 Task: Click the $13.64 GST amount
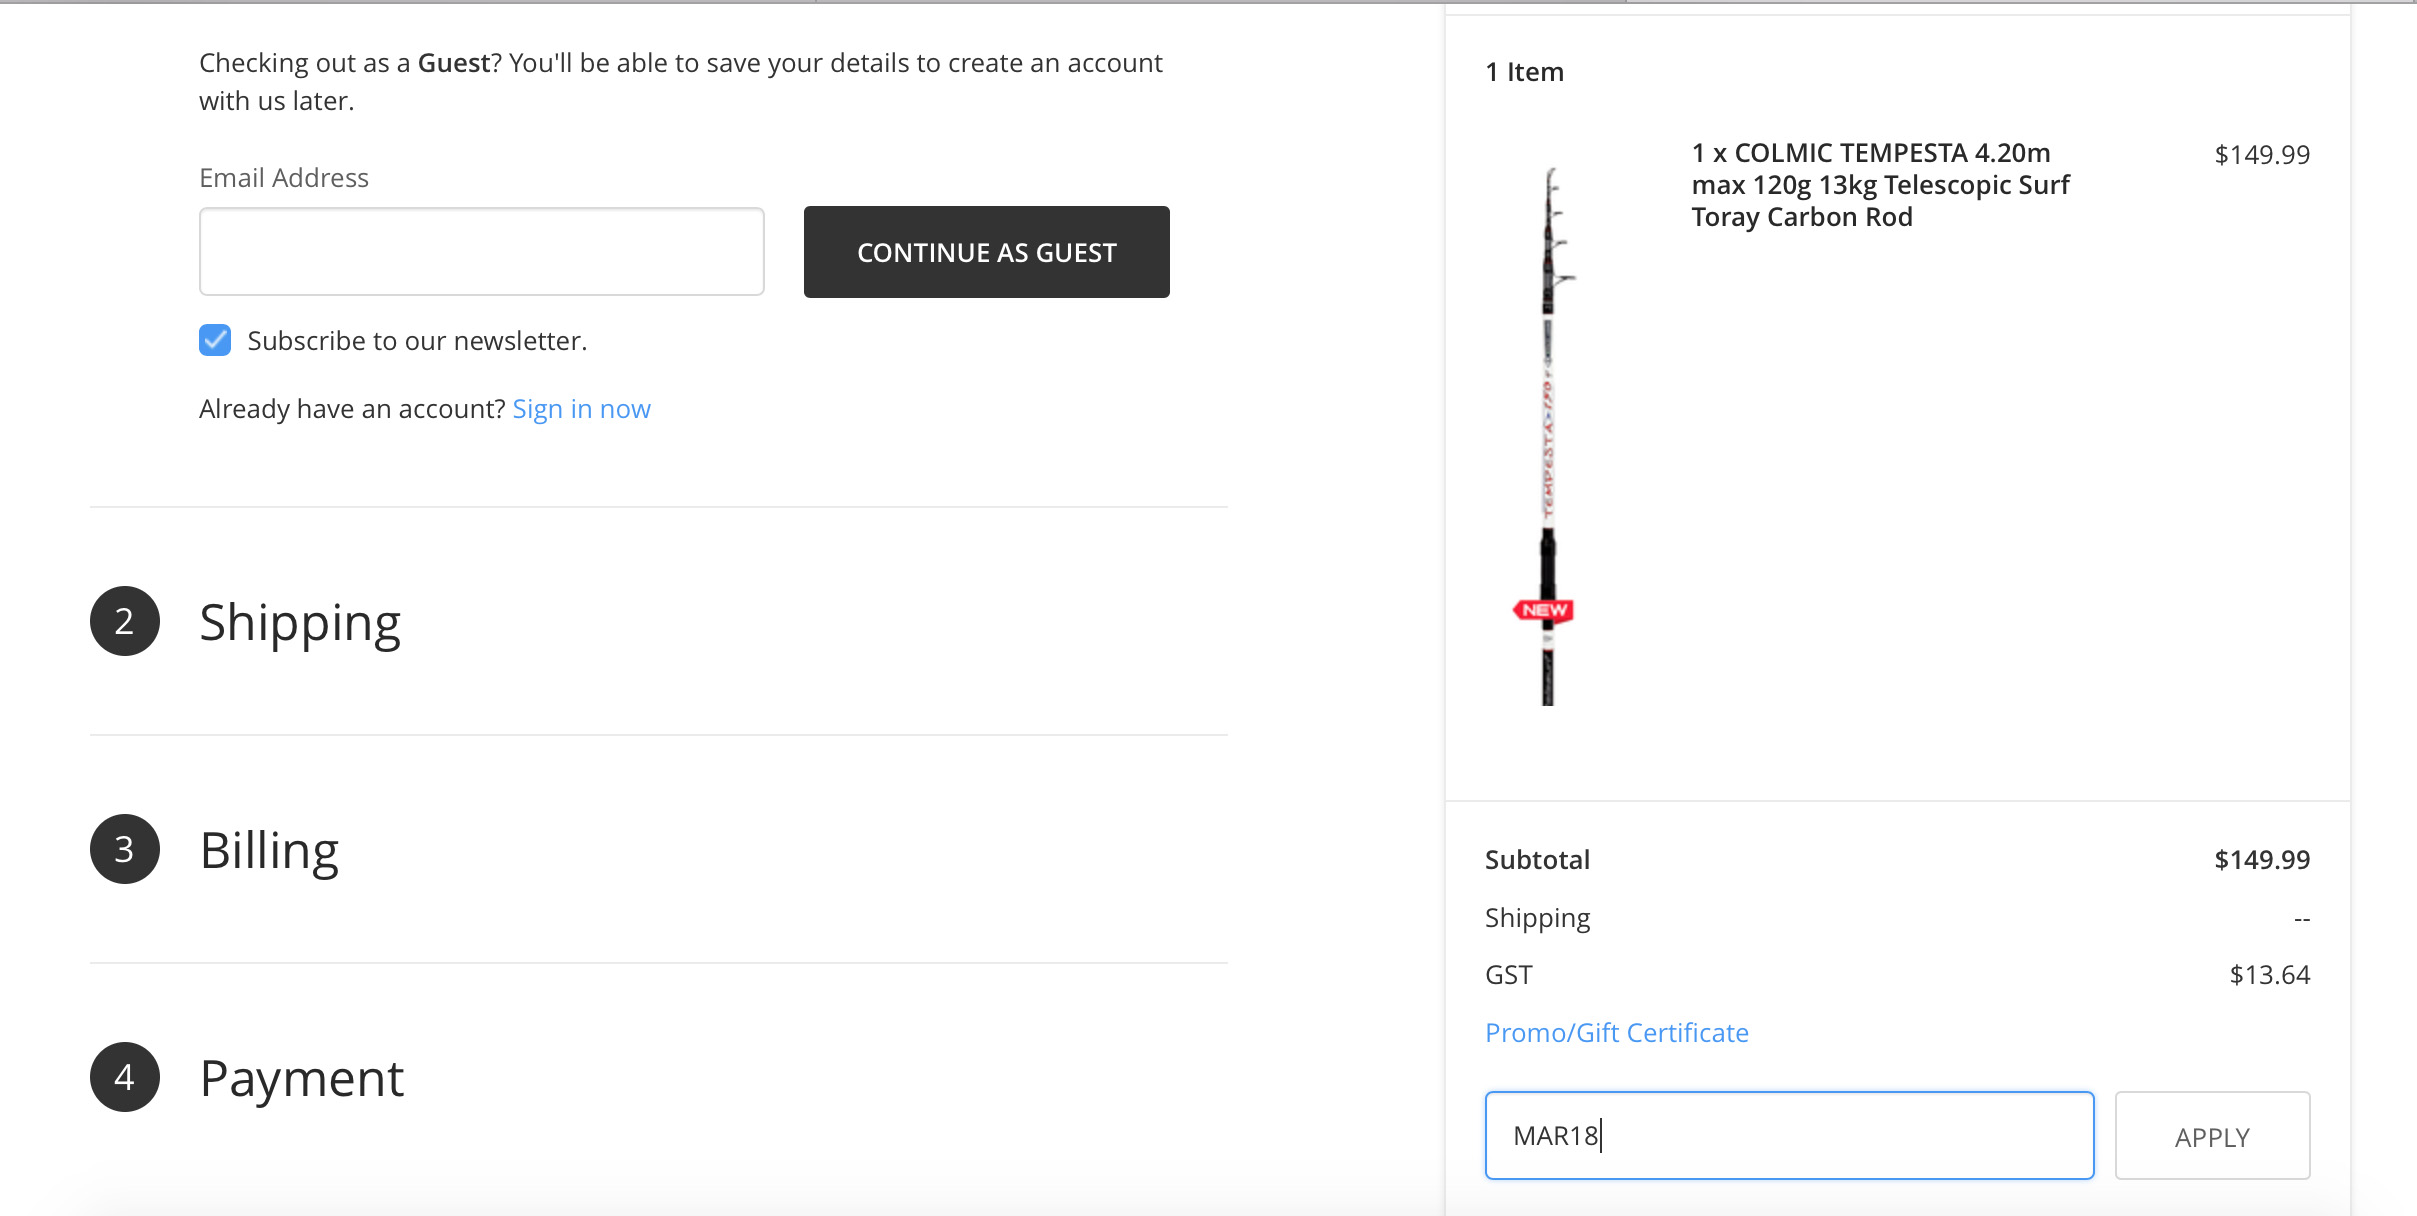click(2269, 975)
